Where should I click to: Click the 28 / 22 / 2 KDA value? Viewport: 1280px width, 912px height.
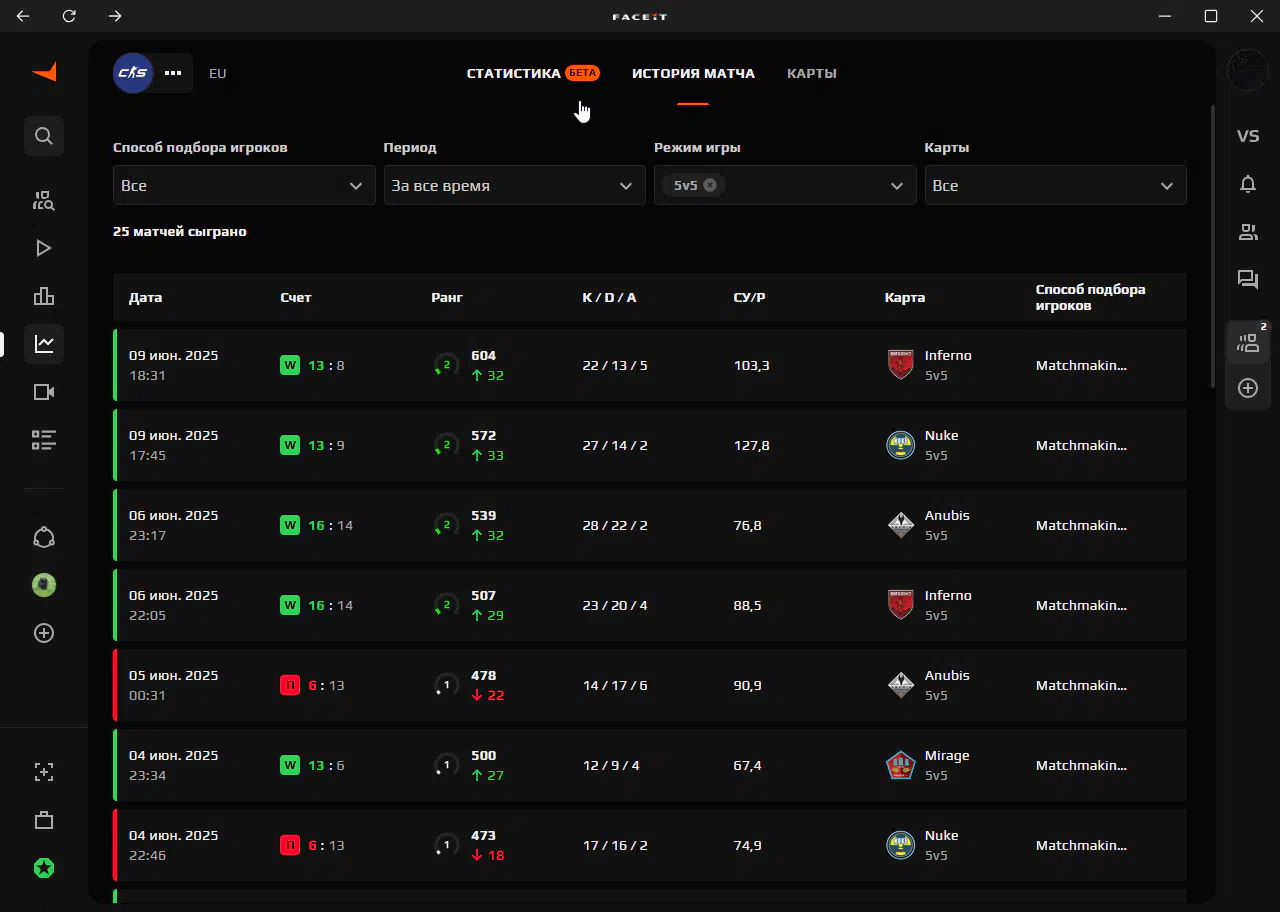point(615,525)
